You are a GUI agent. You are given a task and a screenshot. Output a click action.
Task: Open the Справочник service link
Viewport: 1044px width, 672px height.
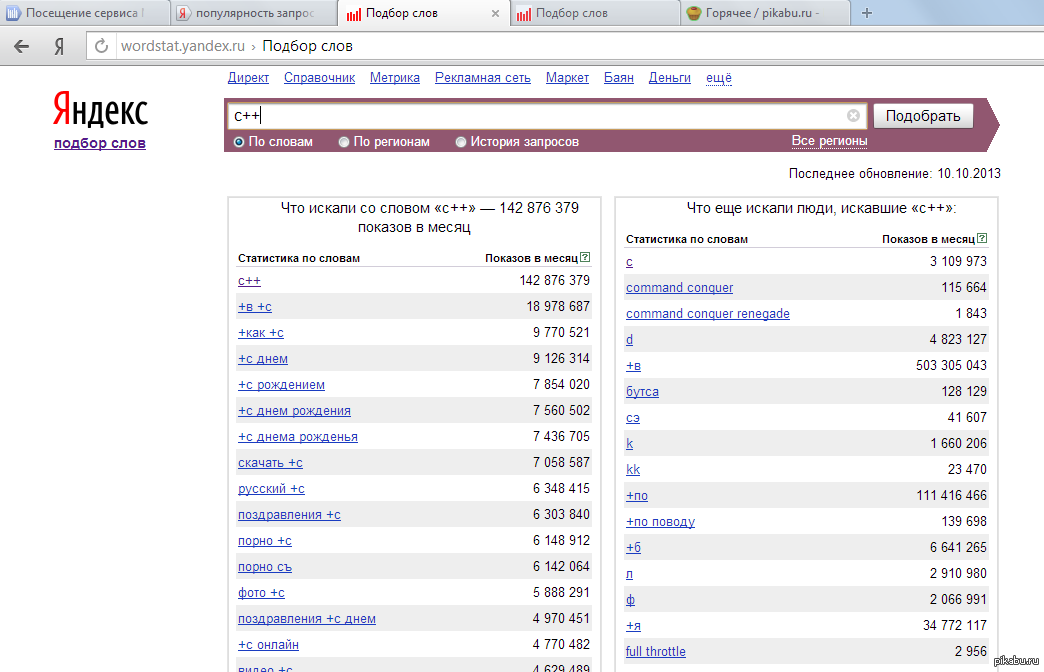[320, 78]
